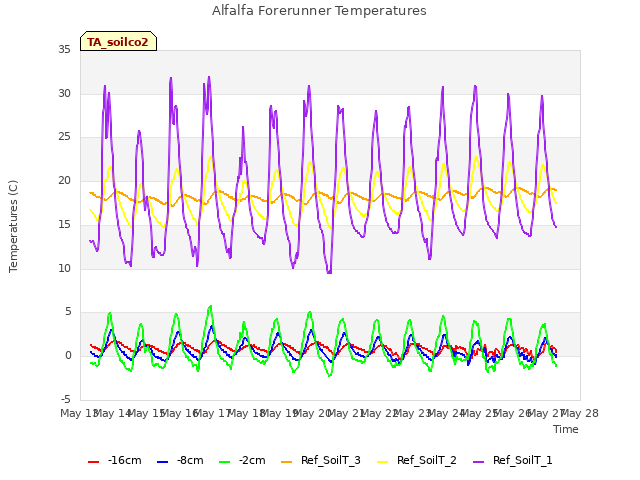Click the Temperatures (C) y-axis label
Screen dimensions: 640x480
[13, 226]
